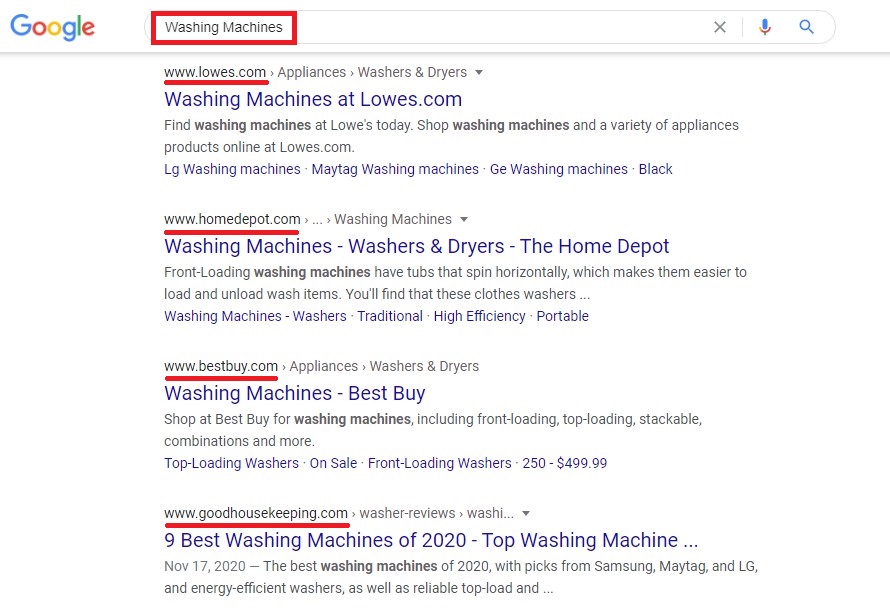Follow the Traditional sitelink
Viewport: 890px width, 608px height.
[x=390, y=316]
